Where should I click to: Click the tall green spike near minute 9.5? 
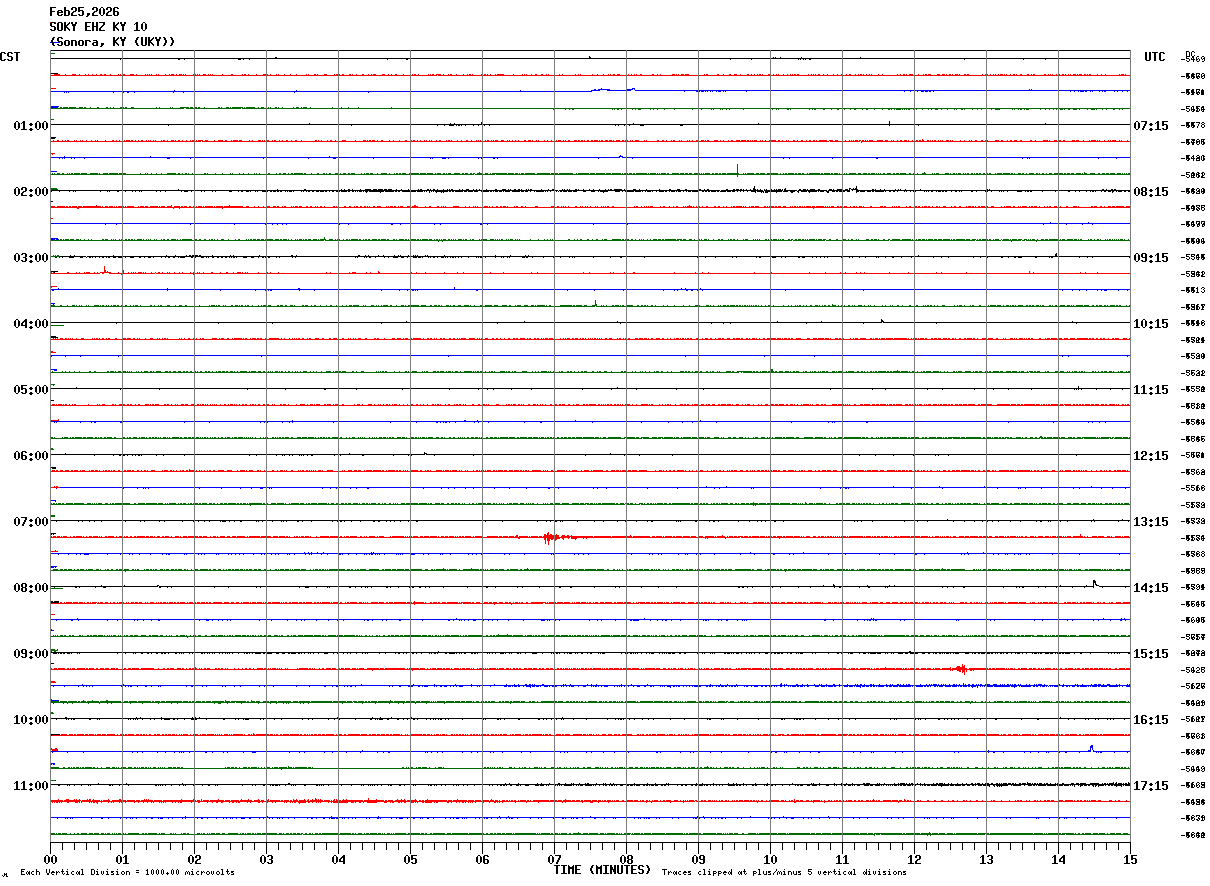[x=737, y=169]
